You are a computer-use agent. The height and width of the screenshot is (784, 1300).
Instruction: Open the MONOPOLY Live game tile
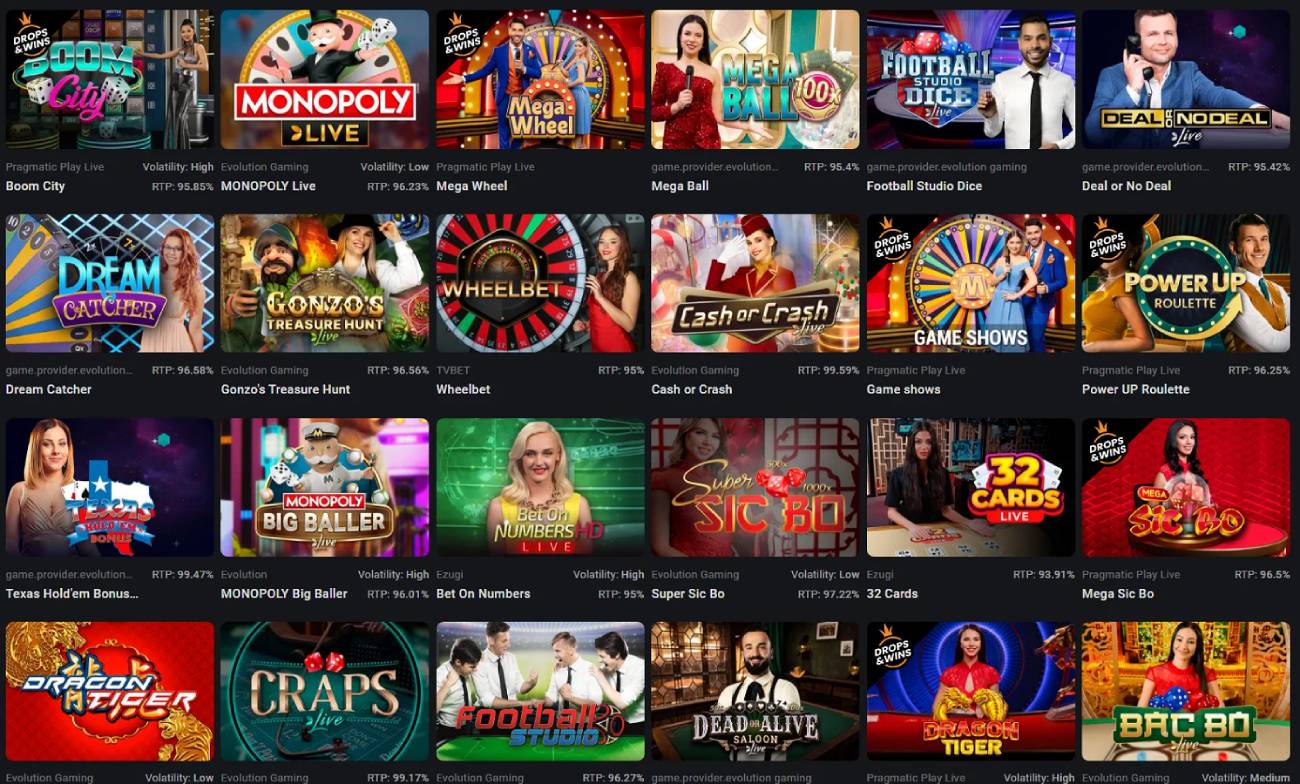[325, 79]
